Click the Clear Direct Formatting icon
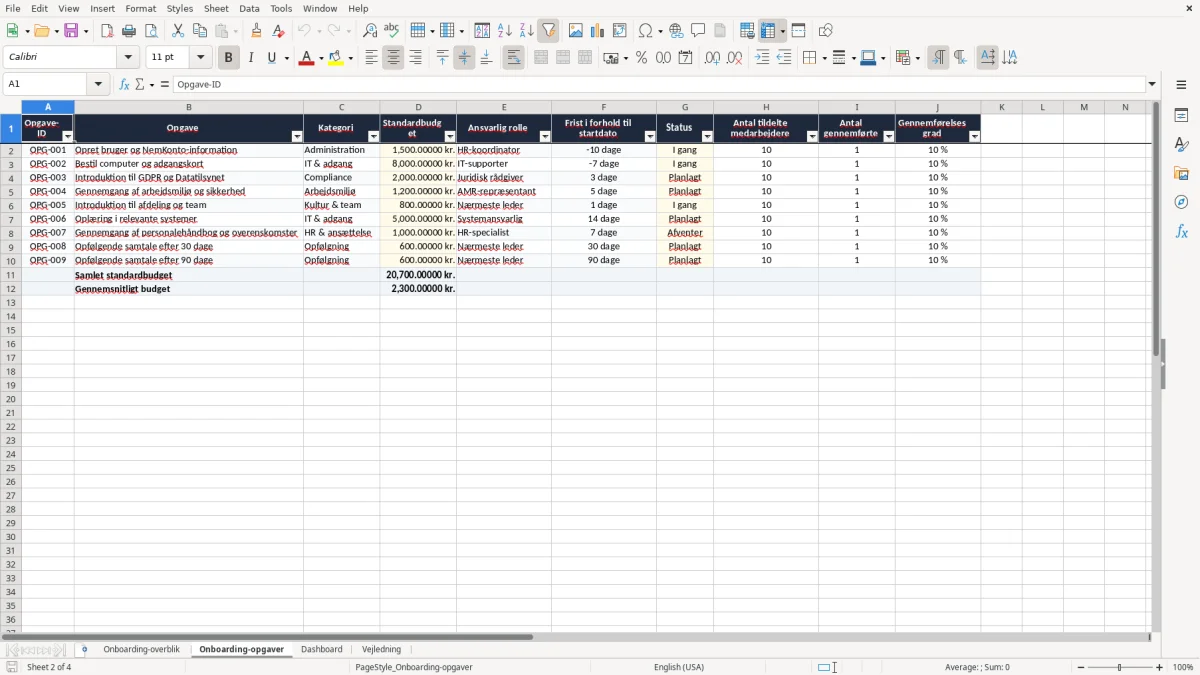1200x675 pixels. tap(278, 31)
